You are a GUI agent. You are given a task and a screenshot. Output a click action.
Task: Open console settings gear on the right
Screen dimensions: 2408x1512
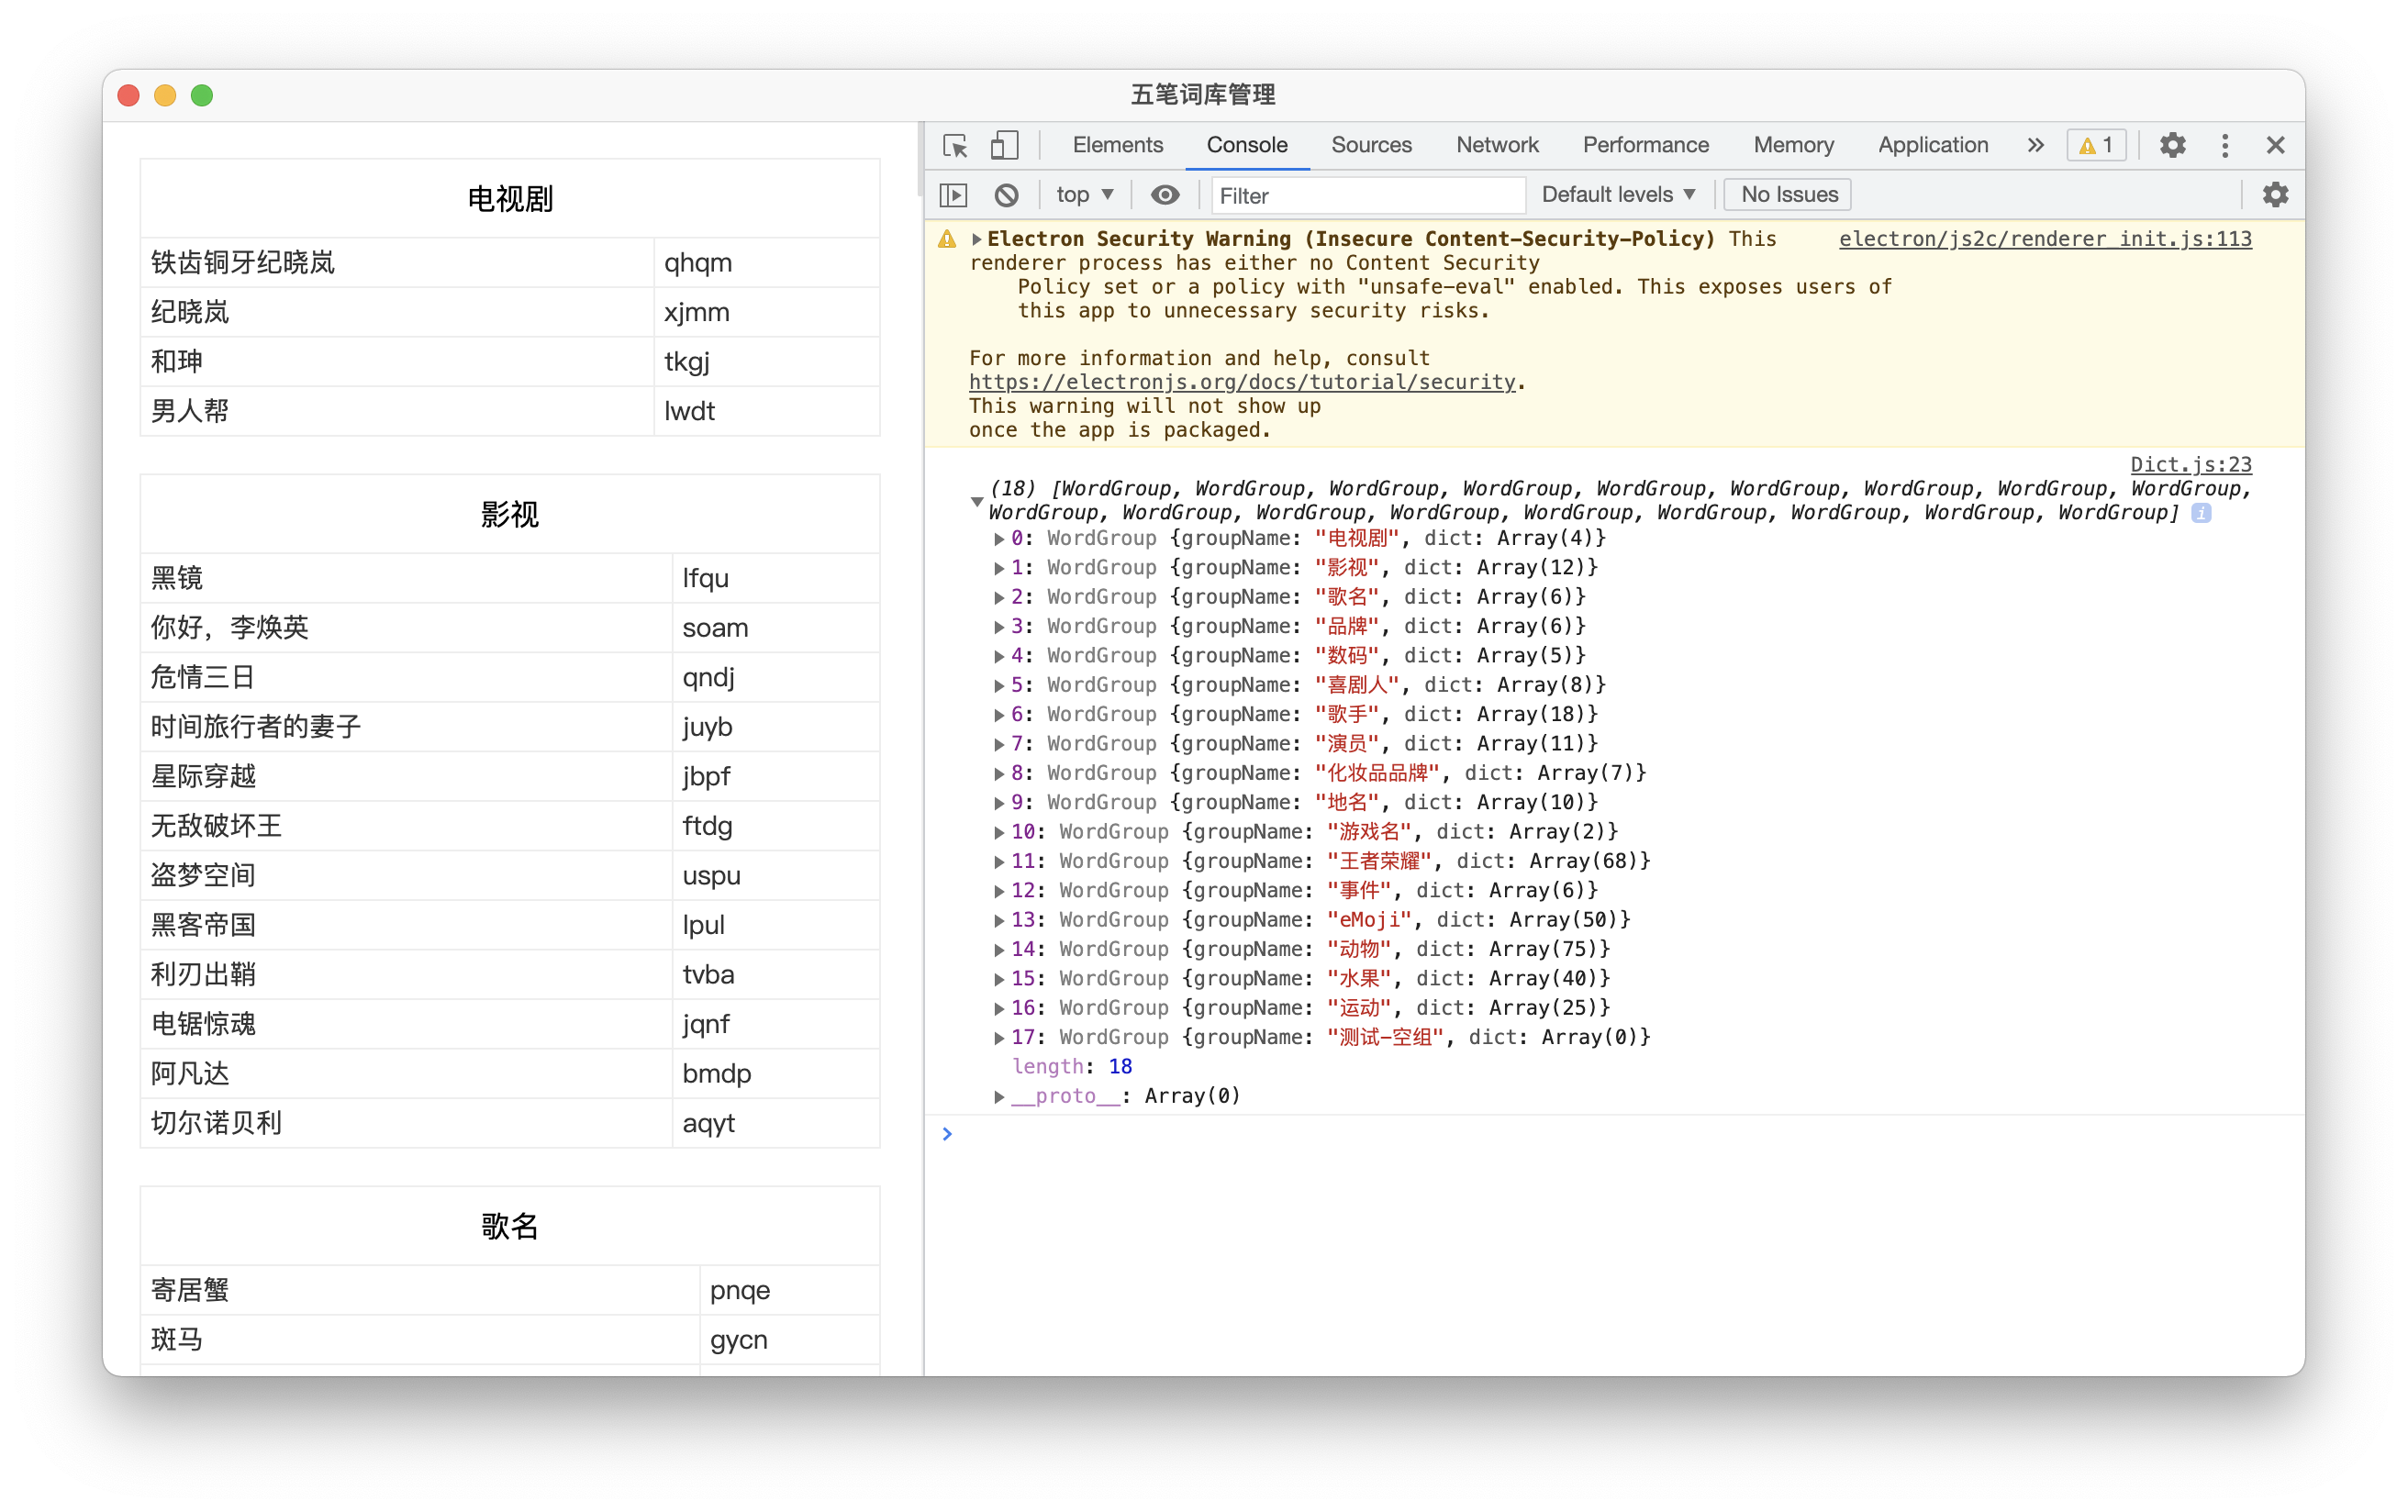(x=2274, y=194)
